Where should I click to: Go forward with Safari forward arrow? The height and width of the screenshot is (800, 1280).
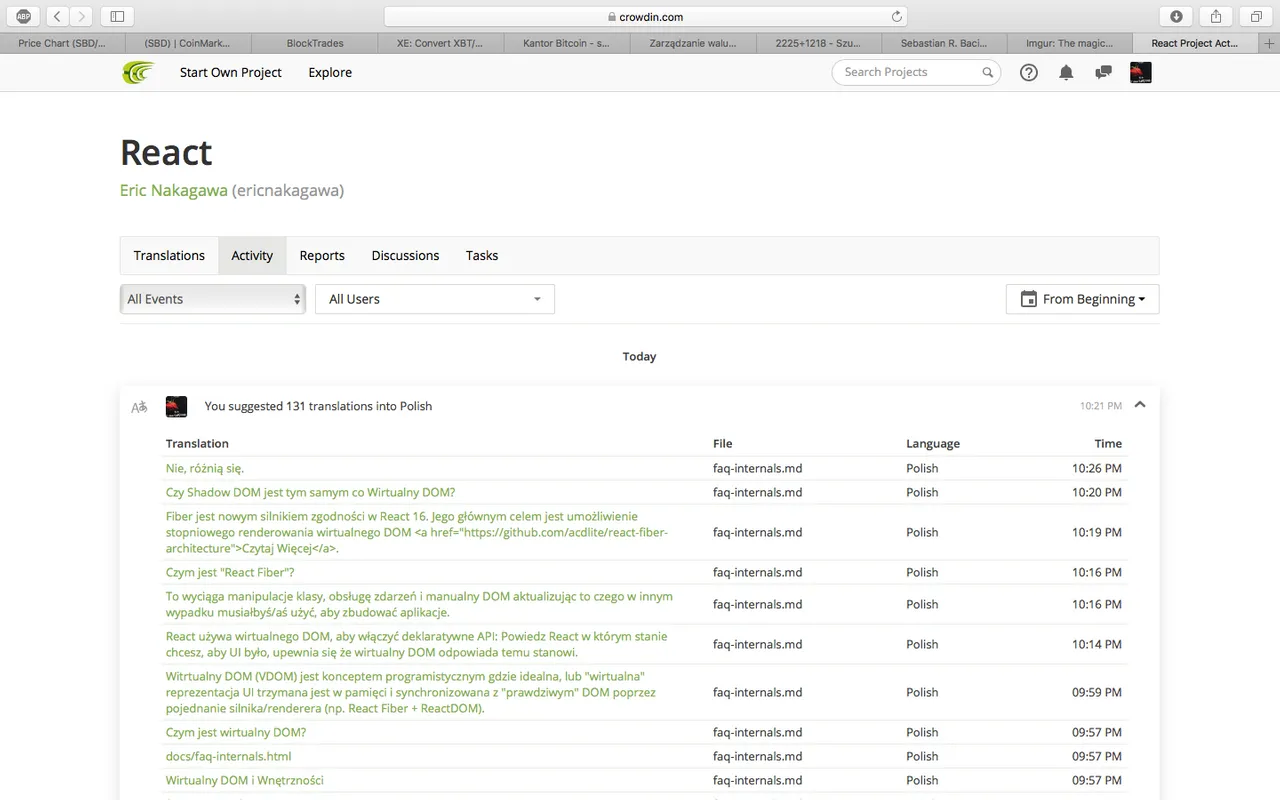(82, 16)
